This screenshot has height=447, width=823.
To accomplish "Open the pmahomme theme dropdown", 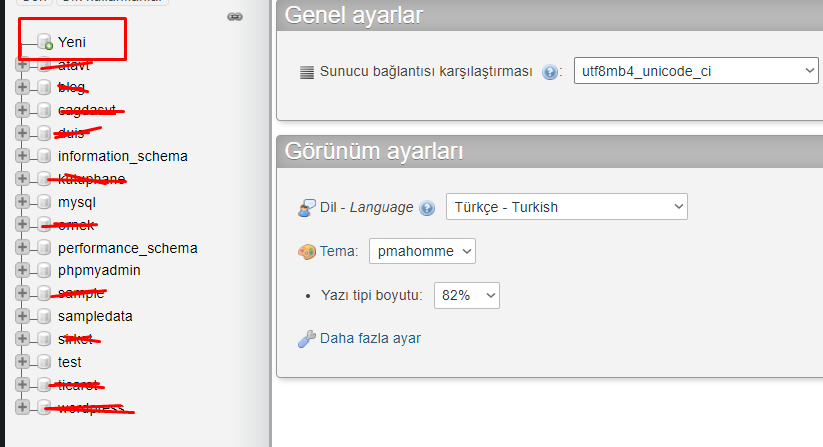I will coord(422,251).
